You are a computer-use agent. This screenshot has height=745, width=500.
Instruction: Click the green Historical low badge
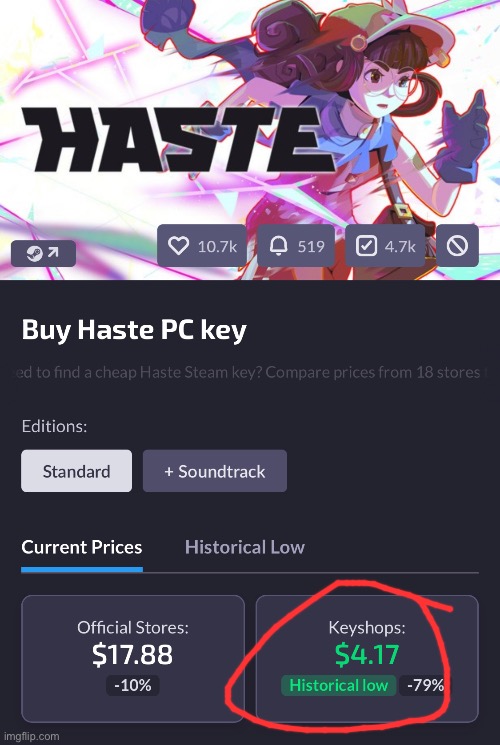(338, 686)
